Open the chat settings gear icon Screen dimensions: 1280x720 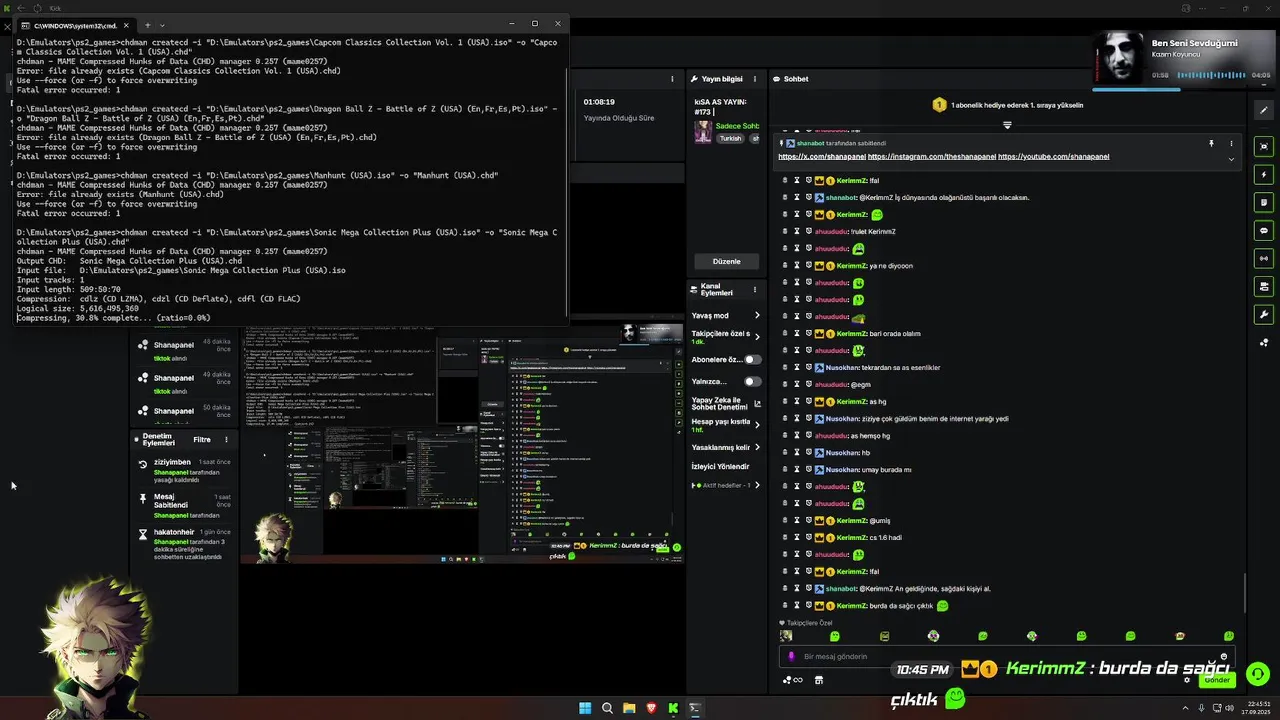click(1187, 680)
